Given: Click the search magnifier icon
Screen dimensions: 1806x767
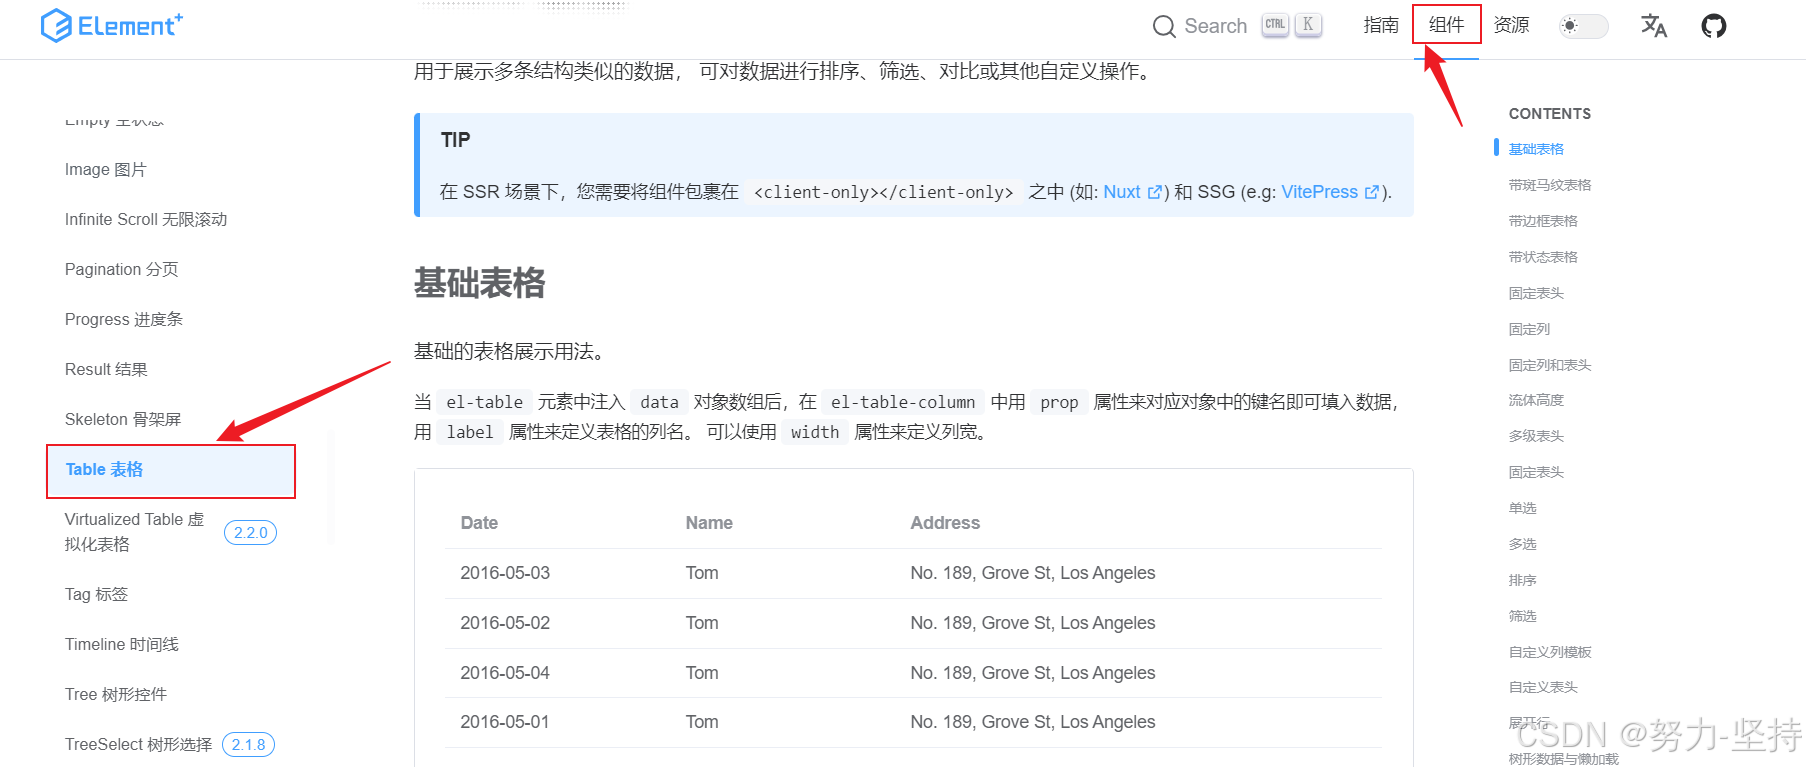Looking at the screenshot, I should coord(1164,26).
